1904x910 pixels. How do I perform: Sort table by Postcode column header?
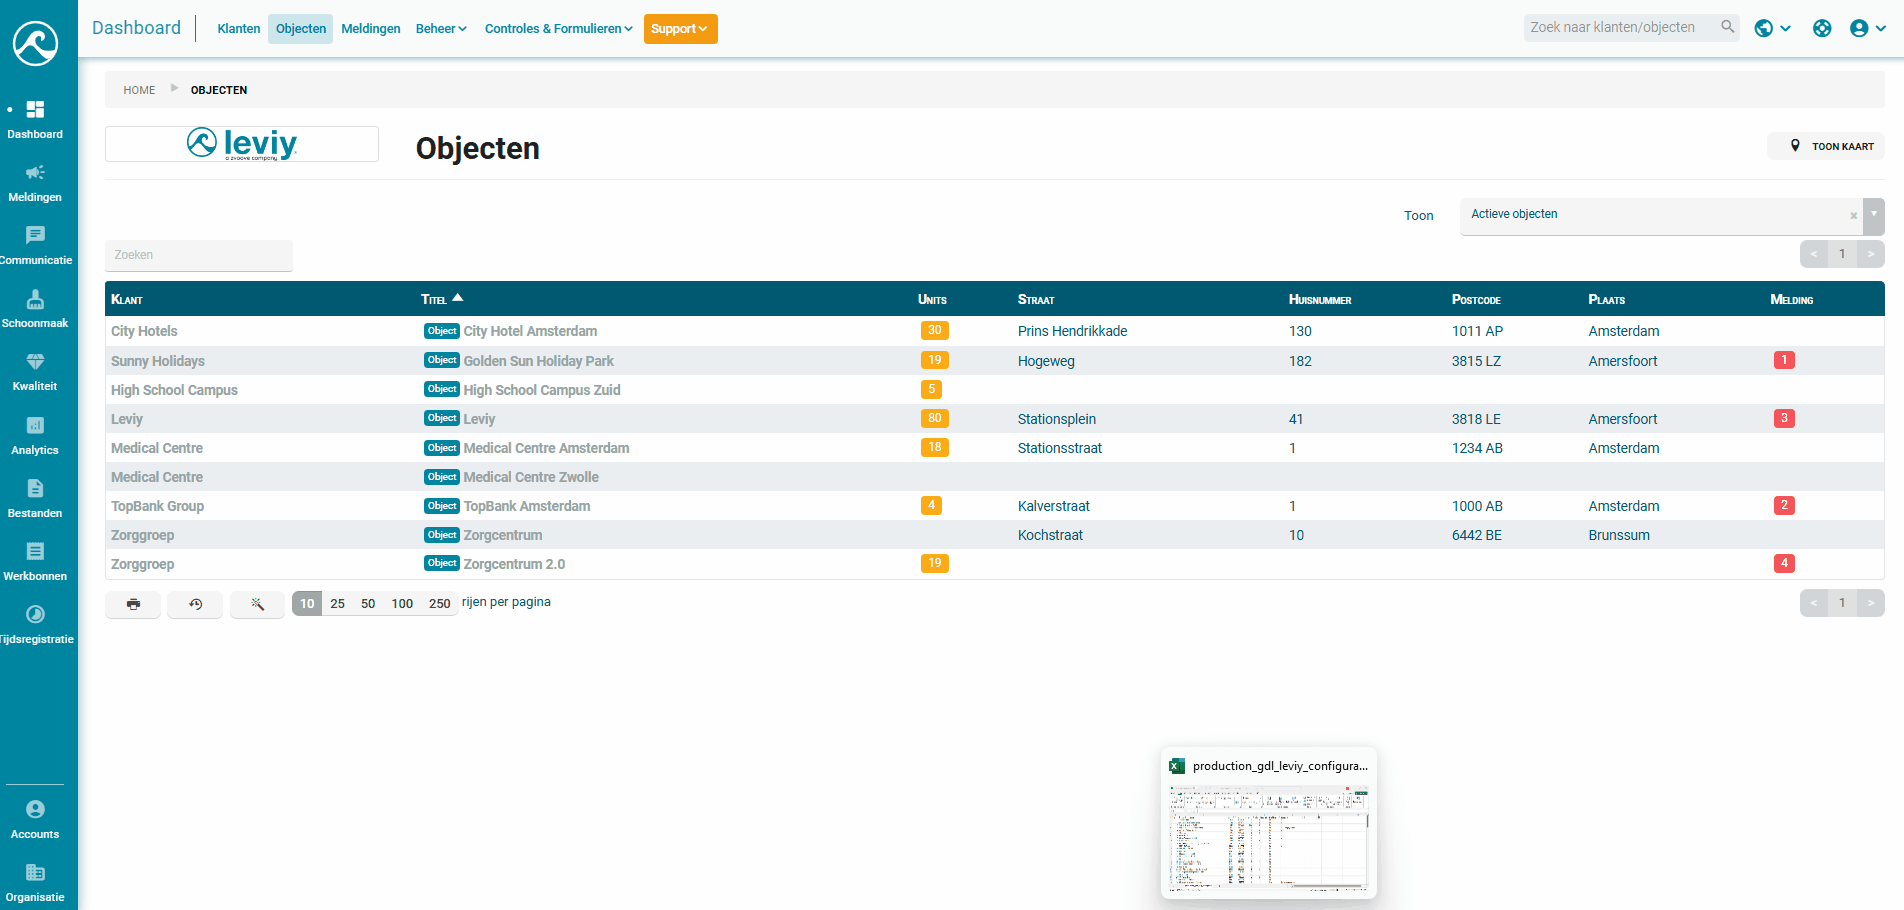1476,299
